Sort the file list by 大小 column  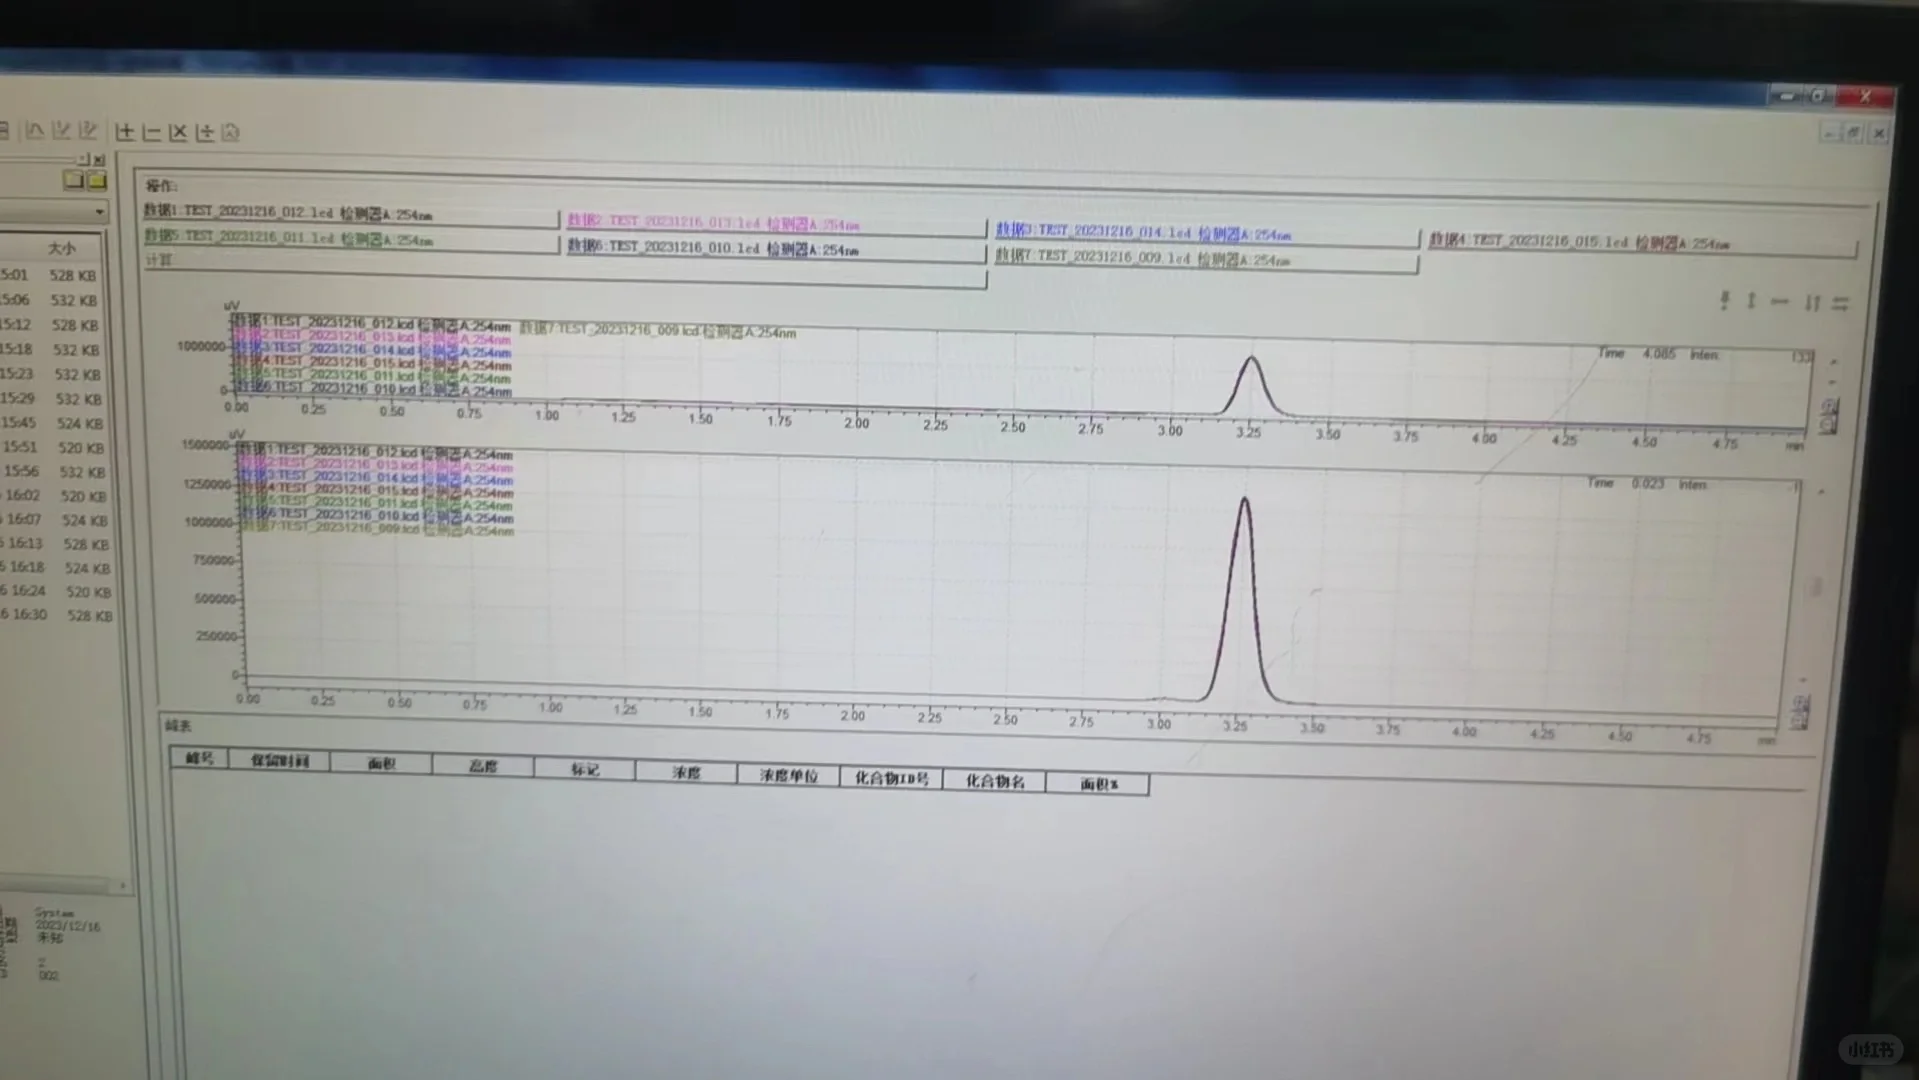(x=62, y=248)
